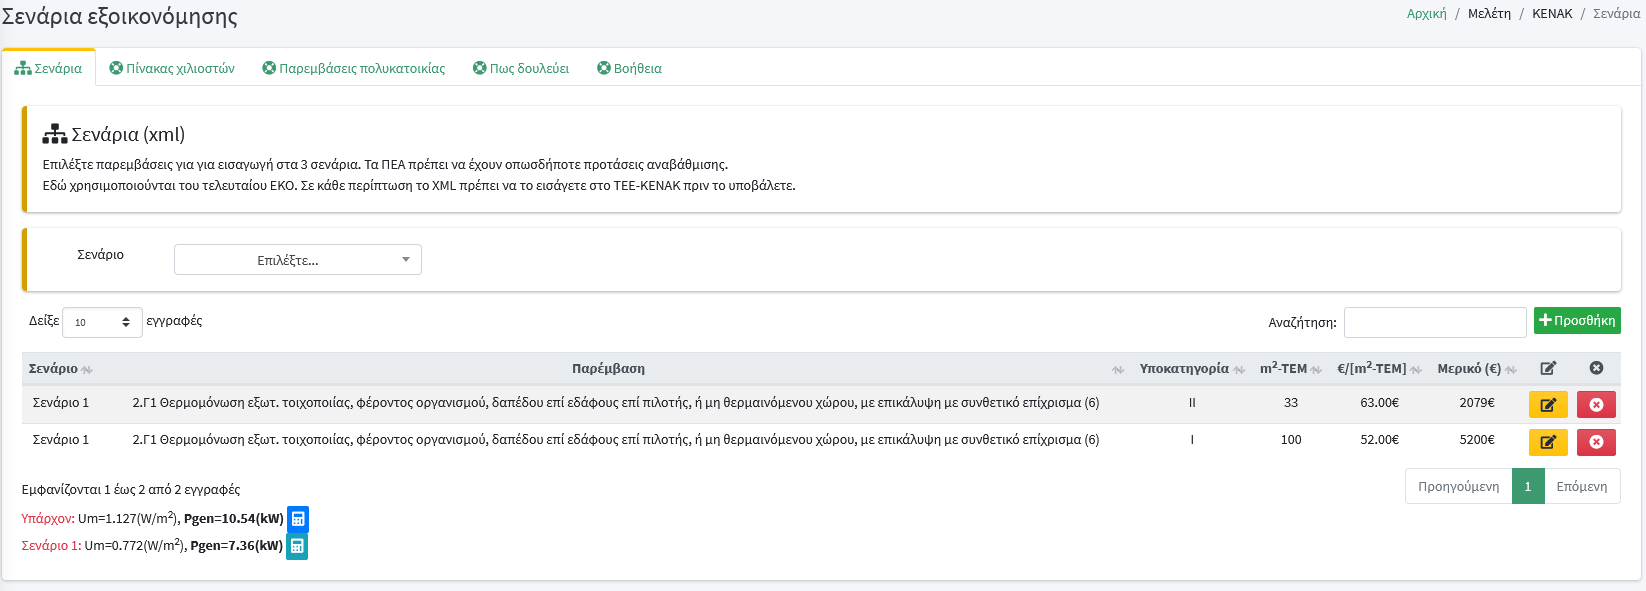
Task: Click the red delete icon for the 2079€ row
Action: coord(1596,405)
